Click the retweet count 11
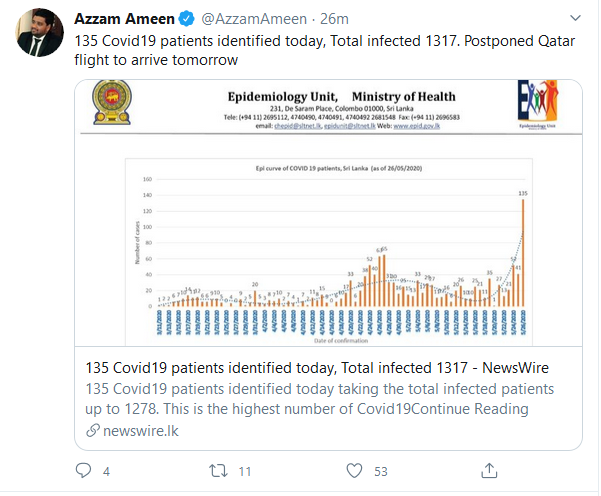 point(245,471)
